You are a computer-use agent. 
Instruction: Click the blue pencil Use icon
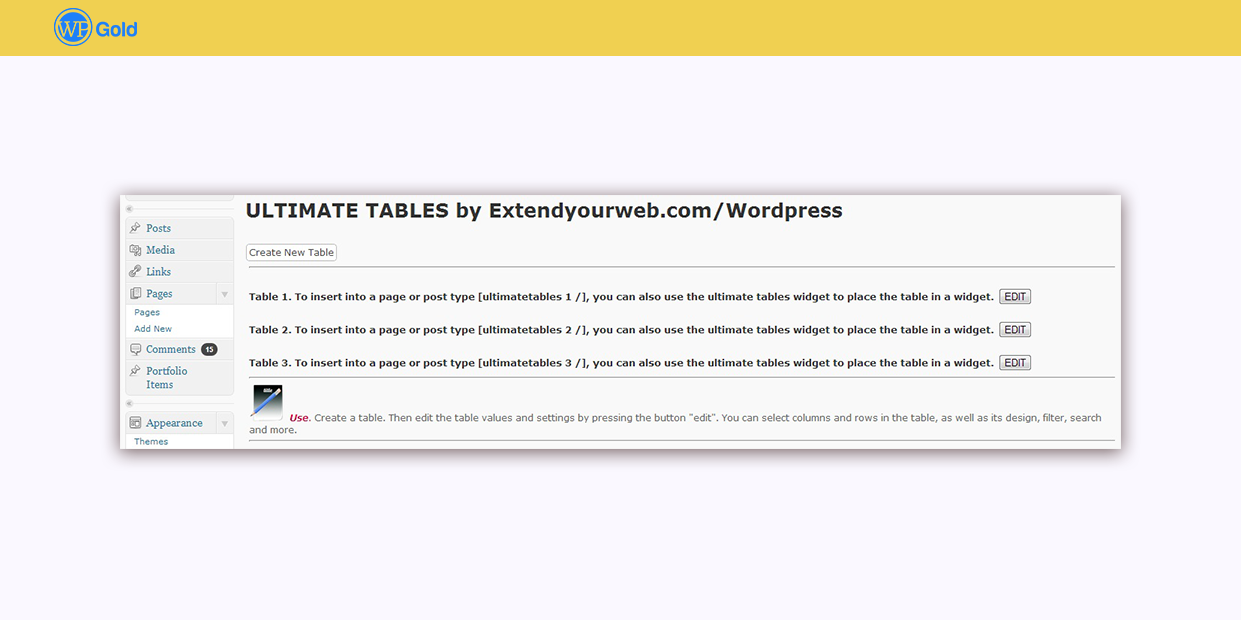(267, 401)
